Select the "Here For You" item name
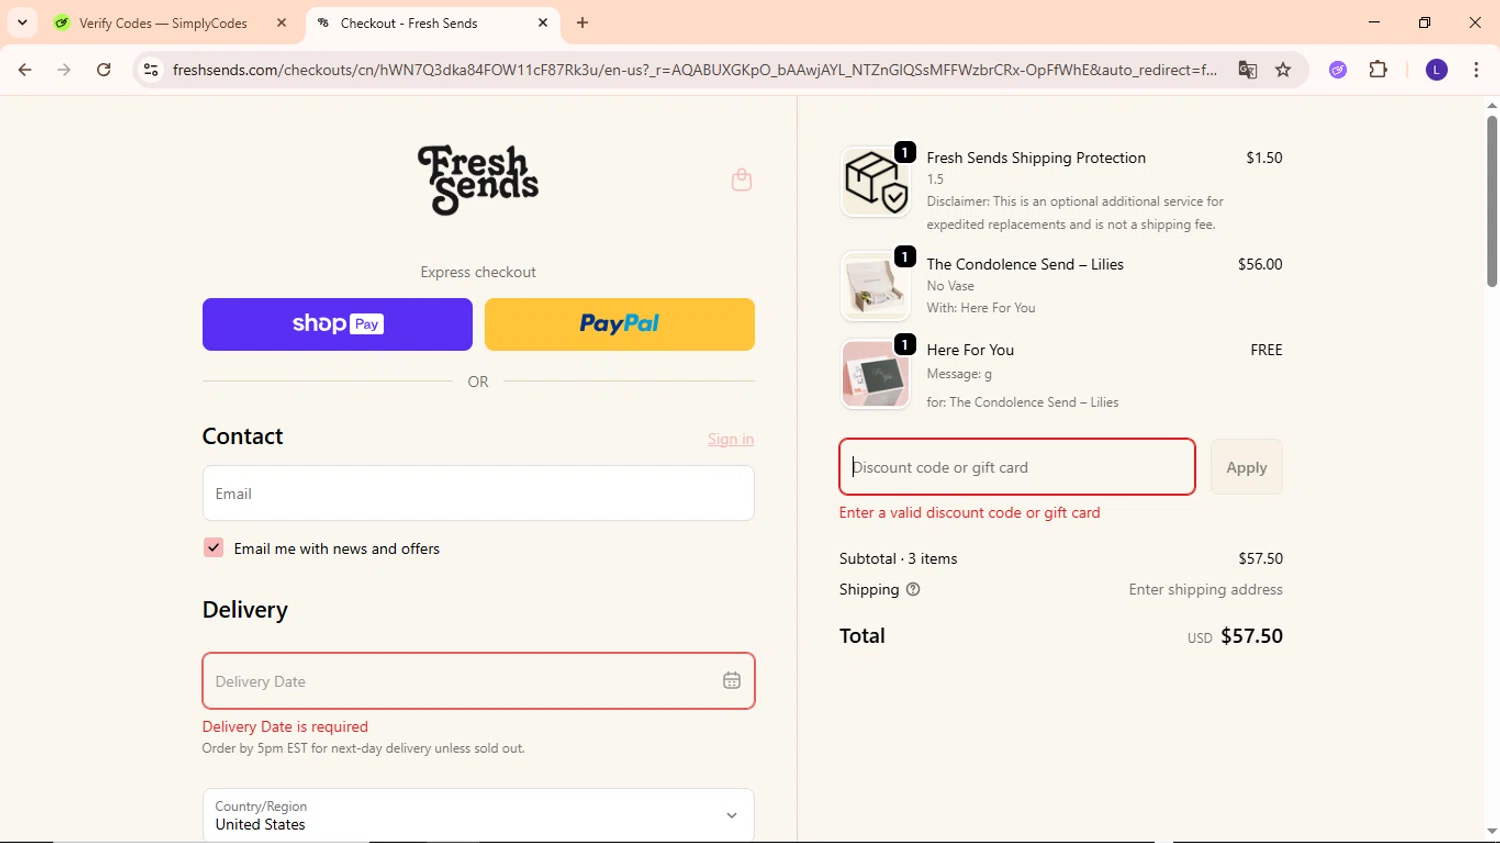The image size is (1500, 843). tap(970, 350)
